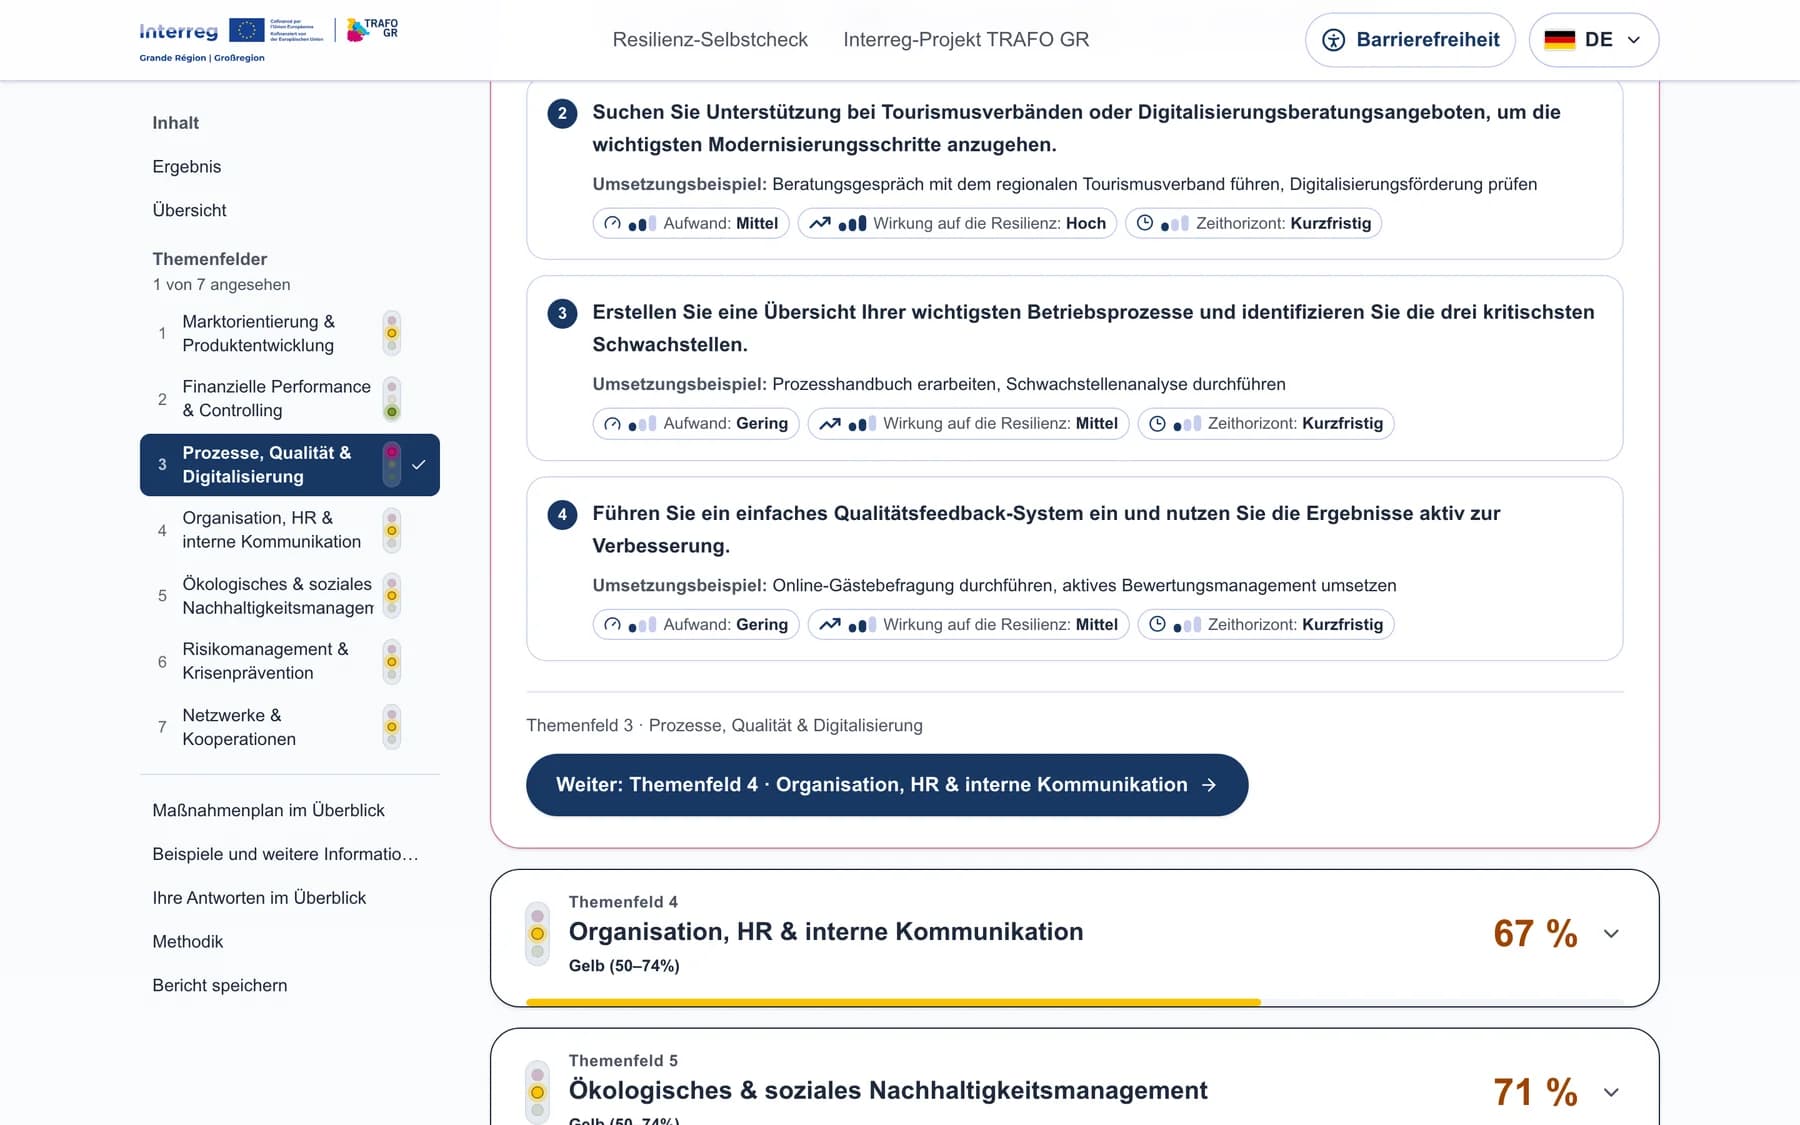Click trend arrow icon in Wirkung: Hoch chip
Image resolution: width=1800 pixels, height=1125 pixels.
[820, 223]
